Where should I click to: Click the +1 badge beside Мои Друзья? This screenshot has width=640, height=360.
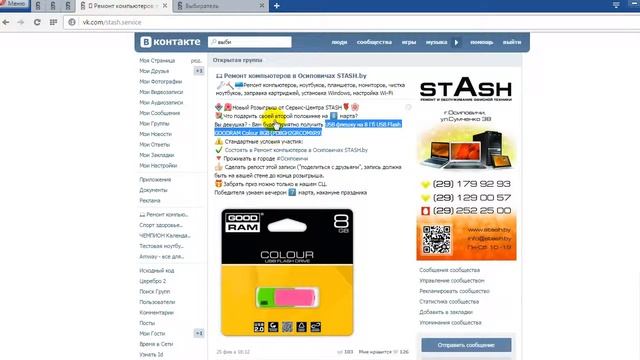pyautogui.click(x=199, y=71)
